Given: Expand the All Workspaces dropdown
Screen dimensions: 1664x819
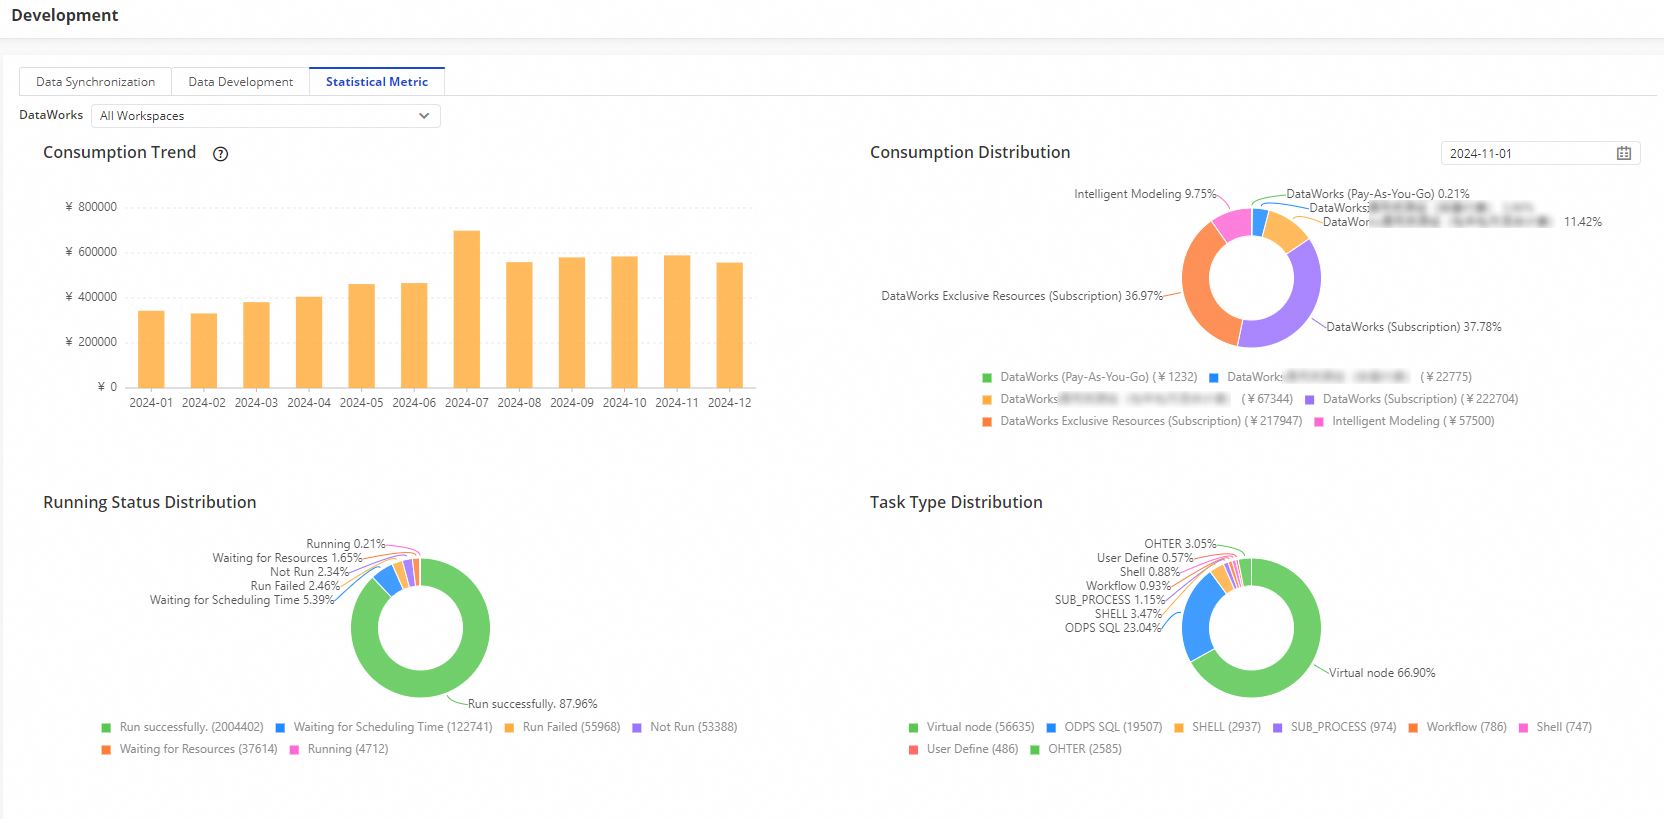Looking at the screenshot, I should pyautogui.click(x=266, y=116).
